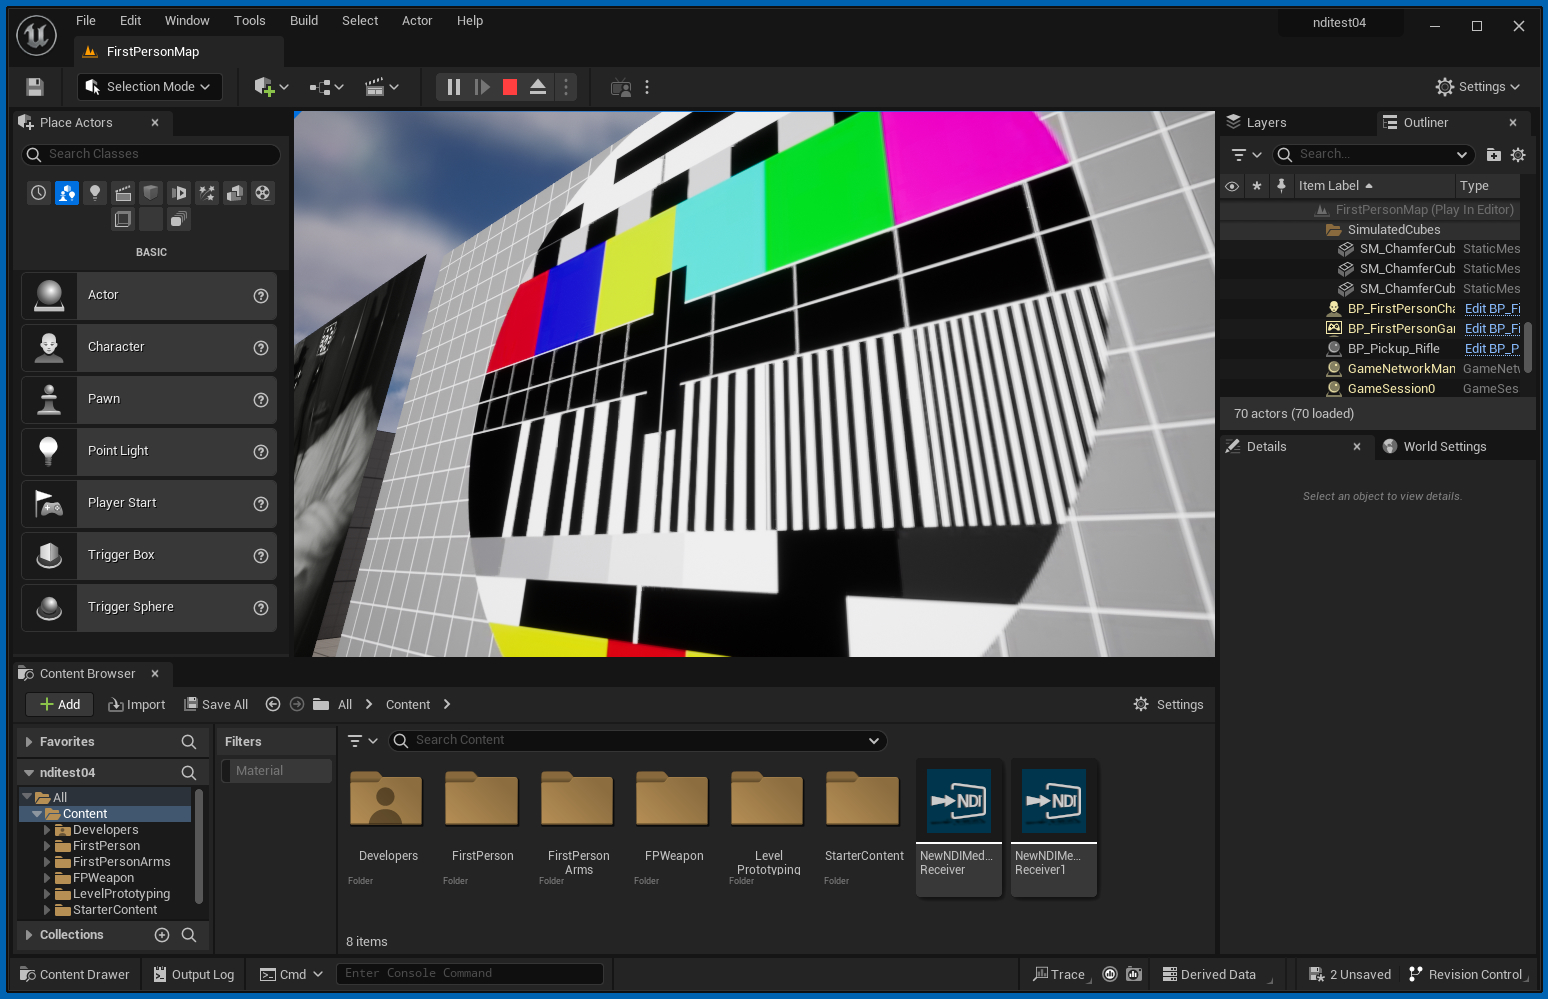Click the eject from player icon
The image size is (1548, 999).
tap(538, 87)
